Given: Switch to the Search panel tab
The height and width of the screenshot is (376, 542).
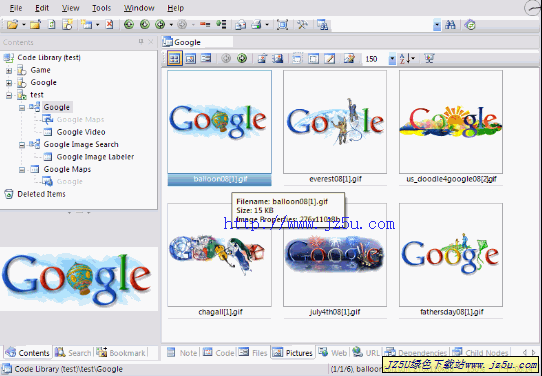Looking at the screenshot, I should tap(73, 352).
